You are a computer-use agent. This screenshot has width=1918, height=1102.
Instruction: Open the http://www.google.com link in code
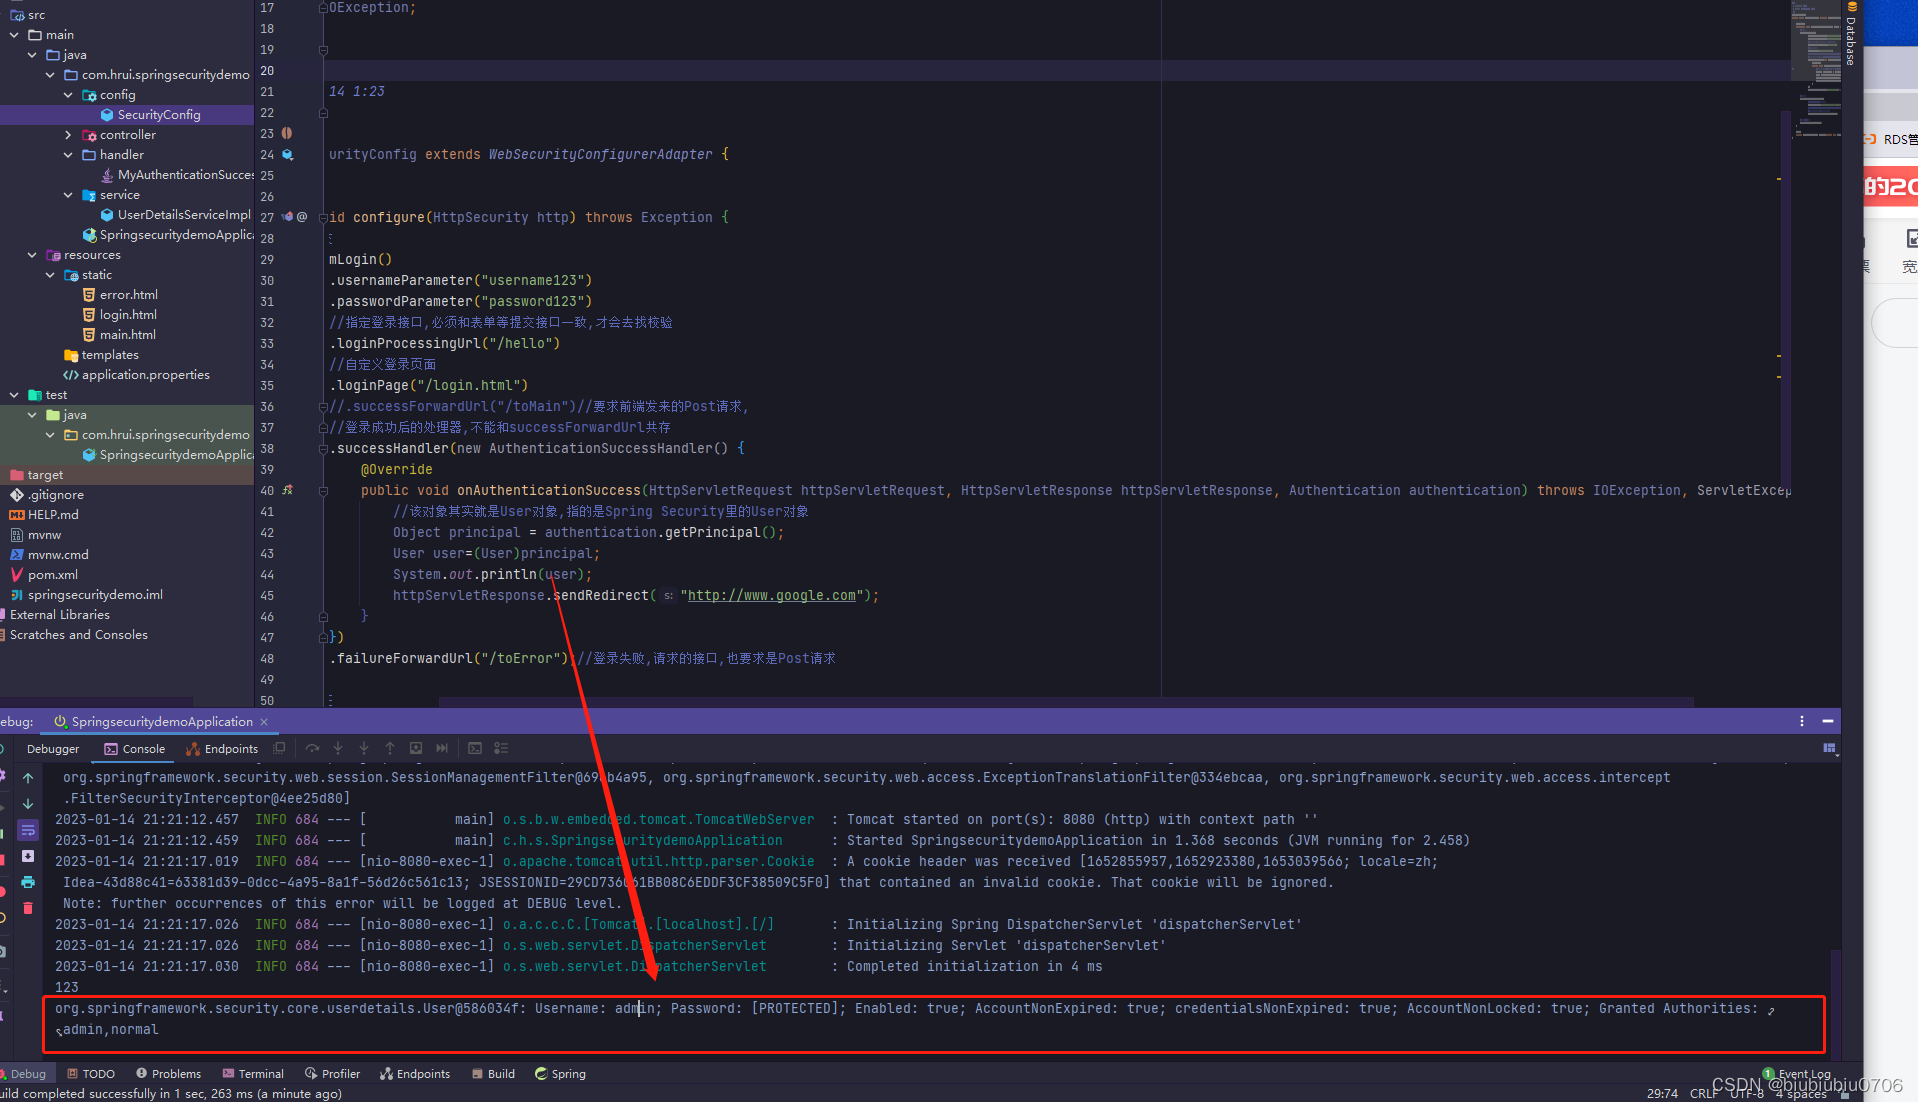771,596
